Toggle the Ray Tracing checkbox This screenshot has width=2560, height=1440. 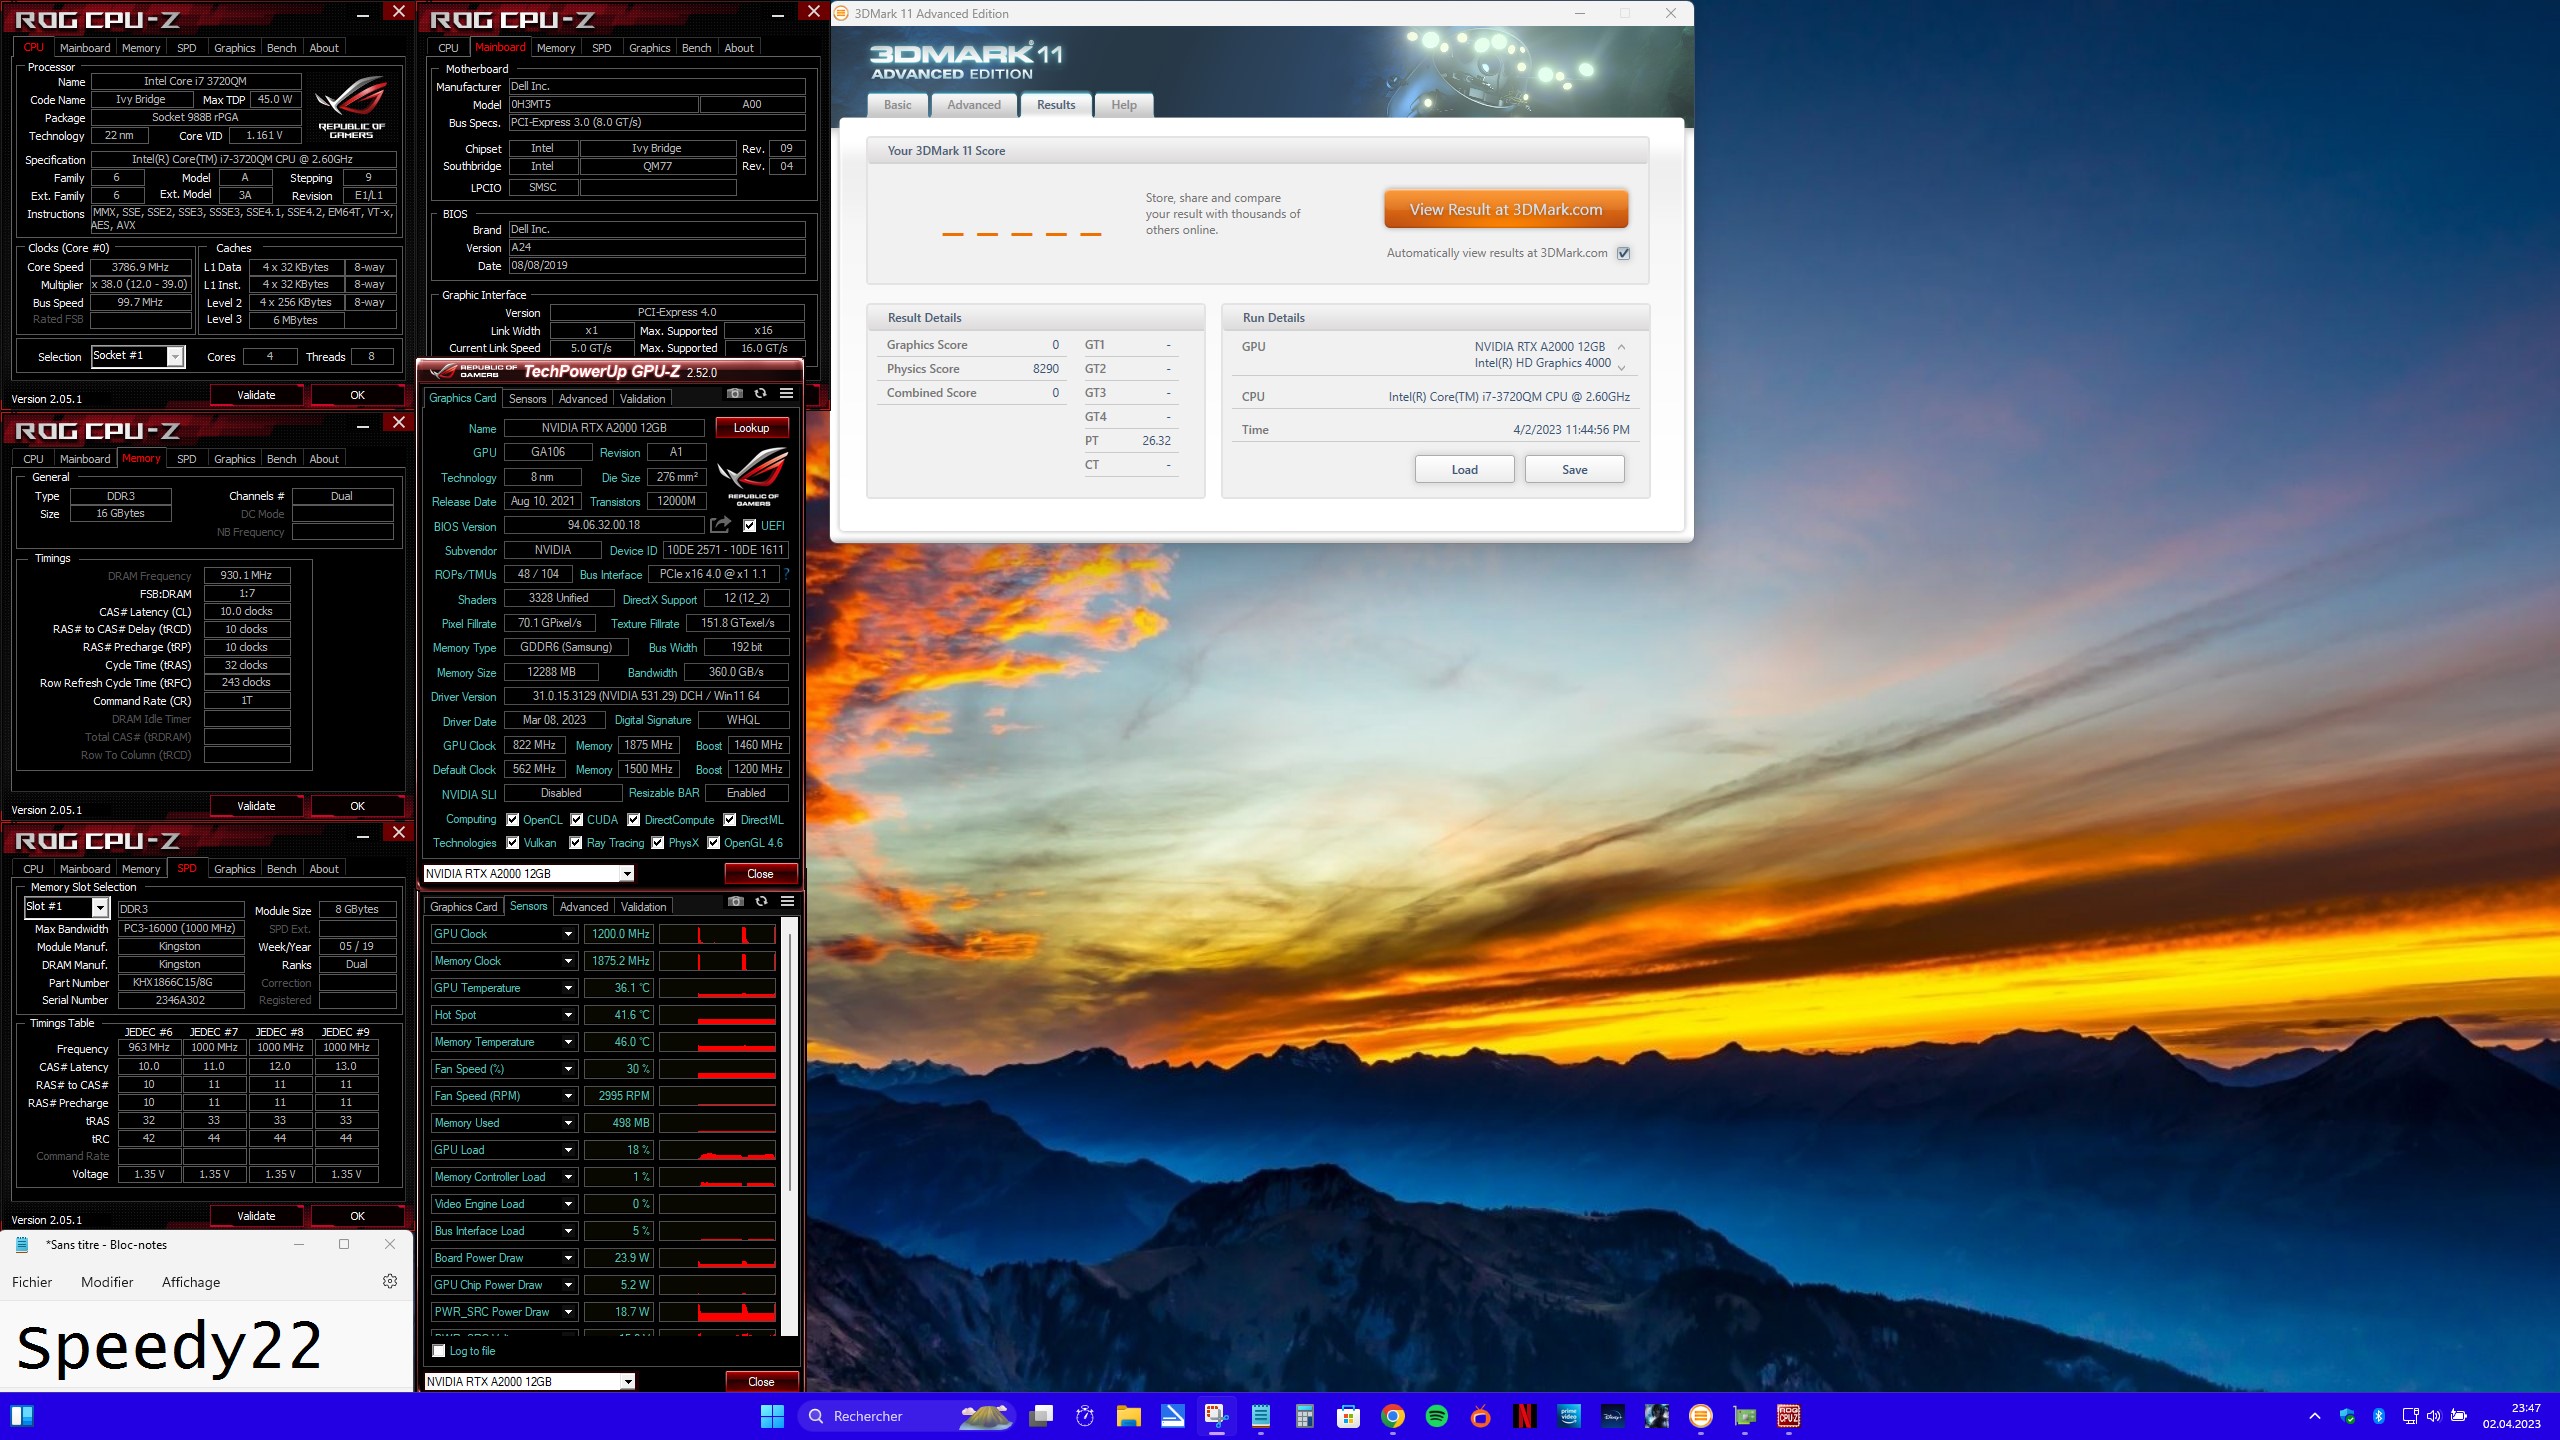576,843
